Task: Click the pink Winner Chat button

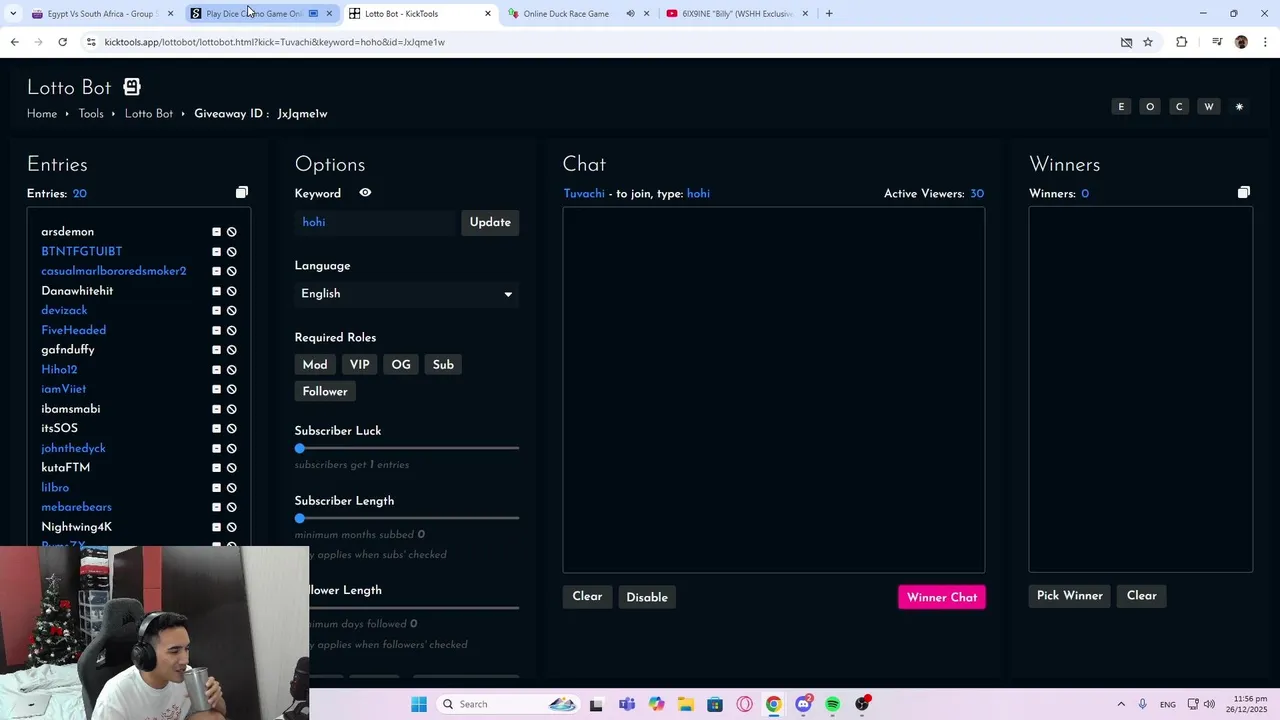Action: click(x=942, y=597)
